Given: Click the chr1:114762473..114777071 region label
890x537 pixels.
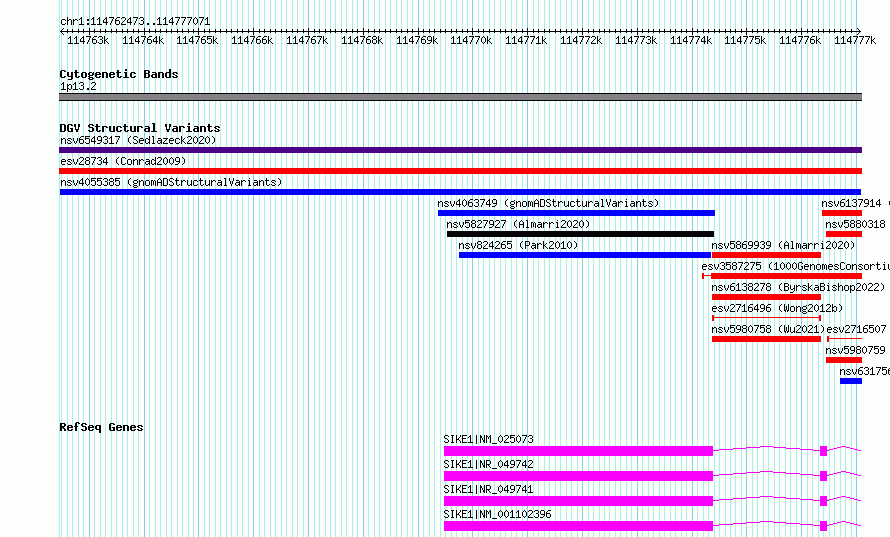Looking at the screenshot, I should 135,22.
